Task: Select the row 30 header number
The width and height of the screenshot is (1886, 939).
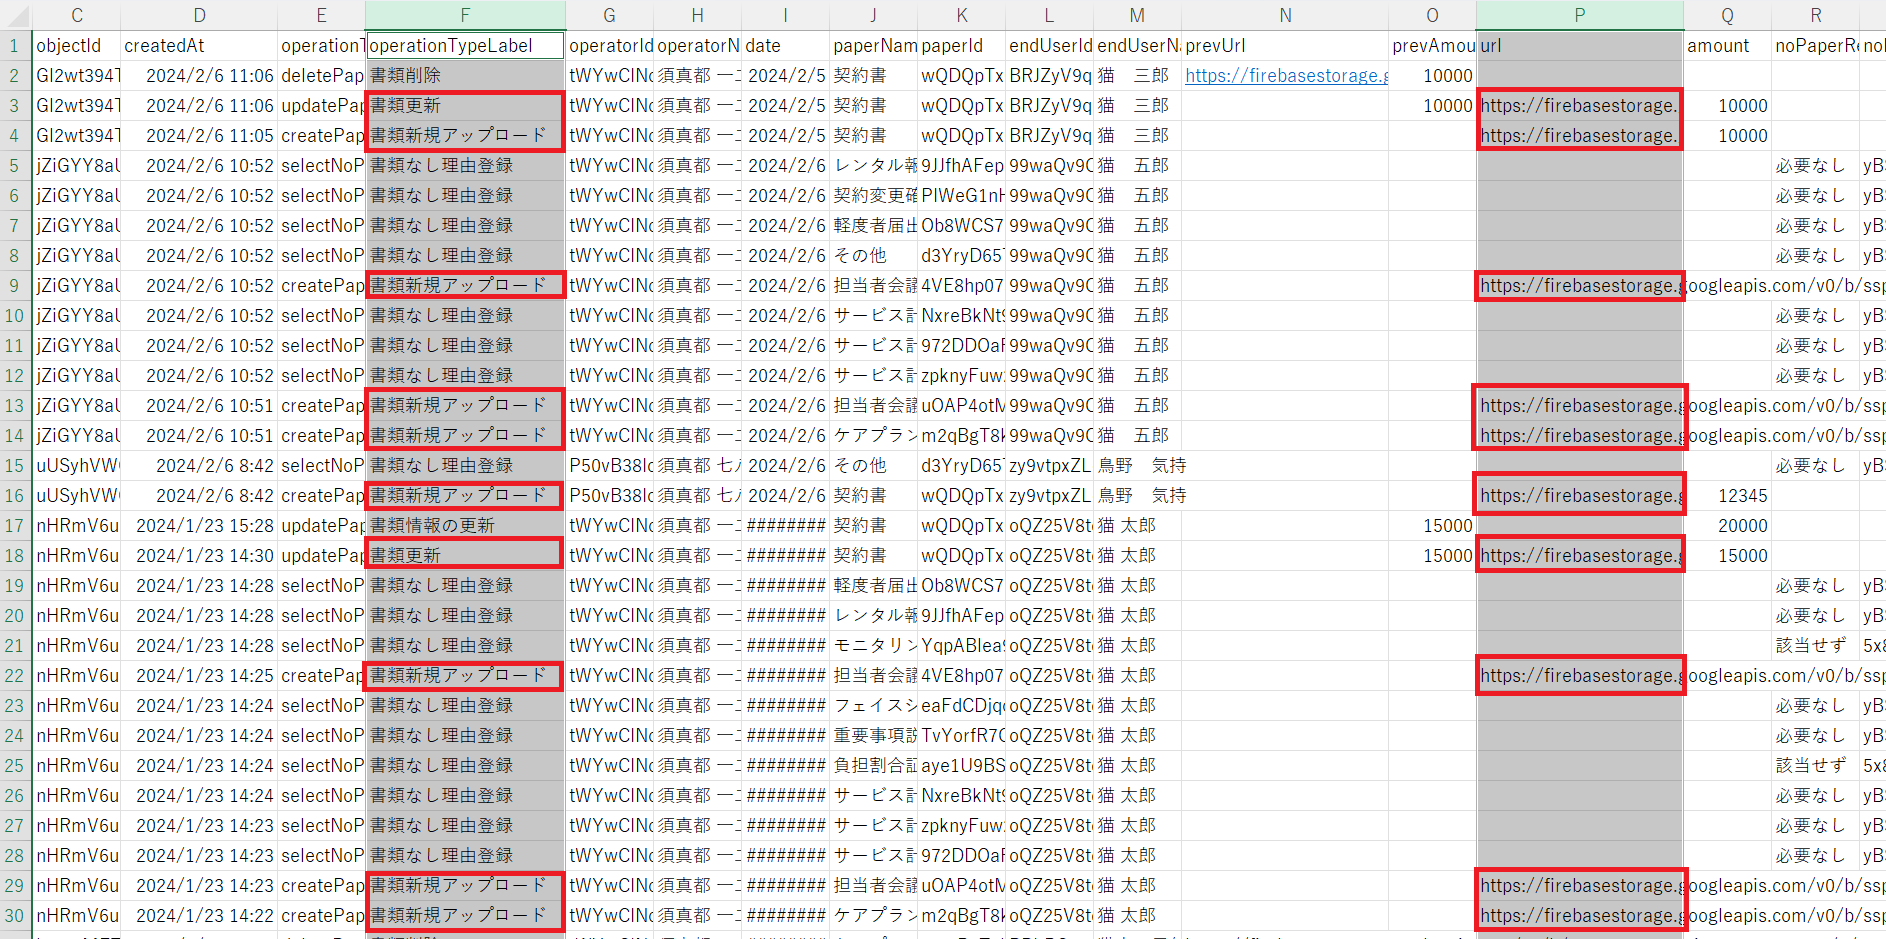Action: (15, 916)
